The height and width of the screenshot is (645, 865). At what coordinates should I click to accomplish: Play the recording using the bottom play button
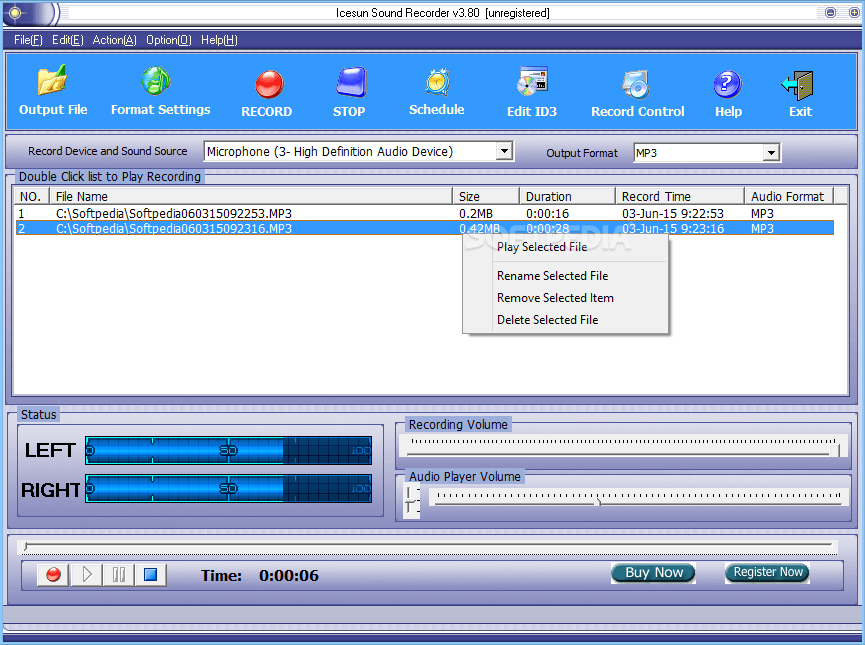(85, 574)
